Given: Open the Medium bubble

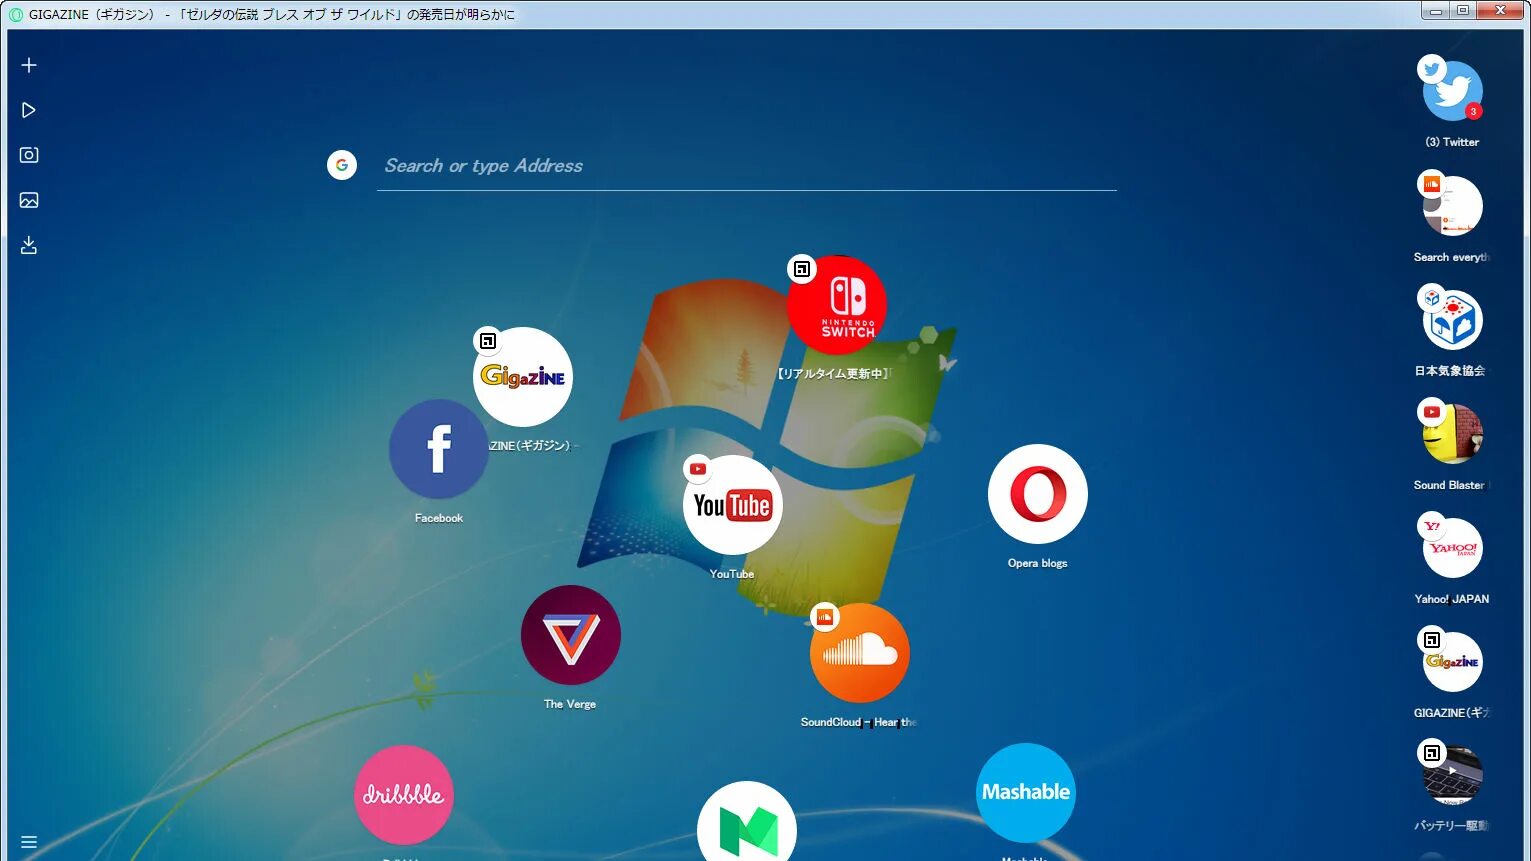Looking at the screenshot, I should click(747, 825).
